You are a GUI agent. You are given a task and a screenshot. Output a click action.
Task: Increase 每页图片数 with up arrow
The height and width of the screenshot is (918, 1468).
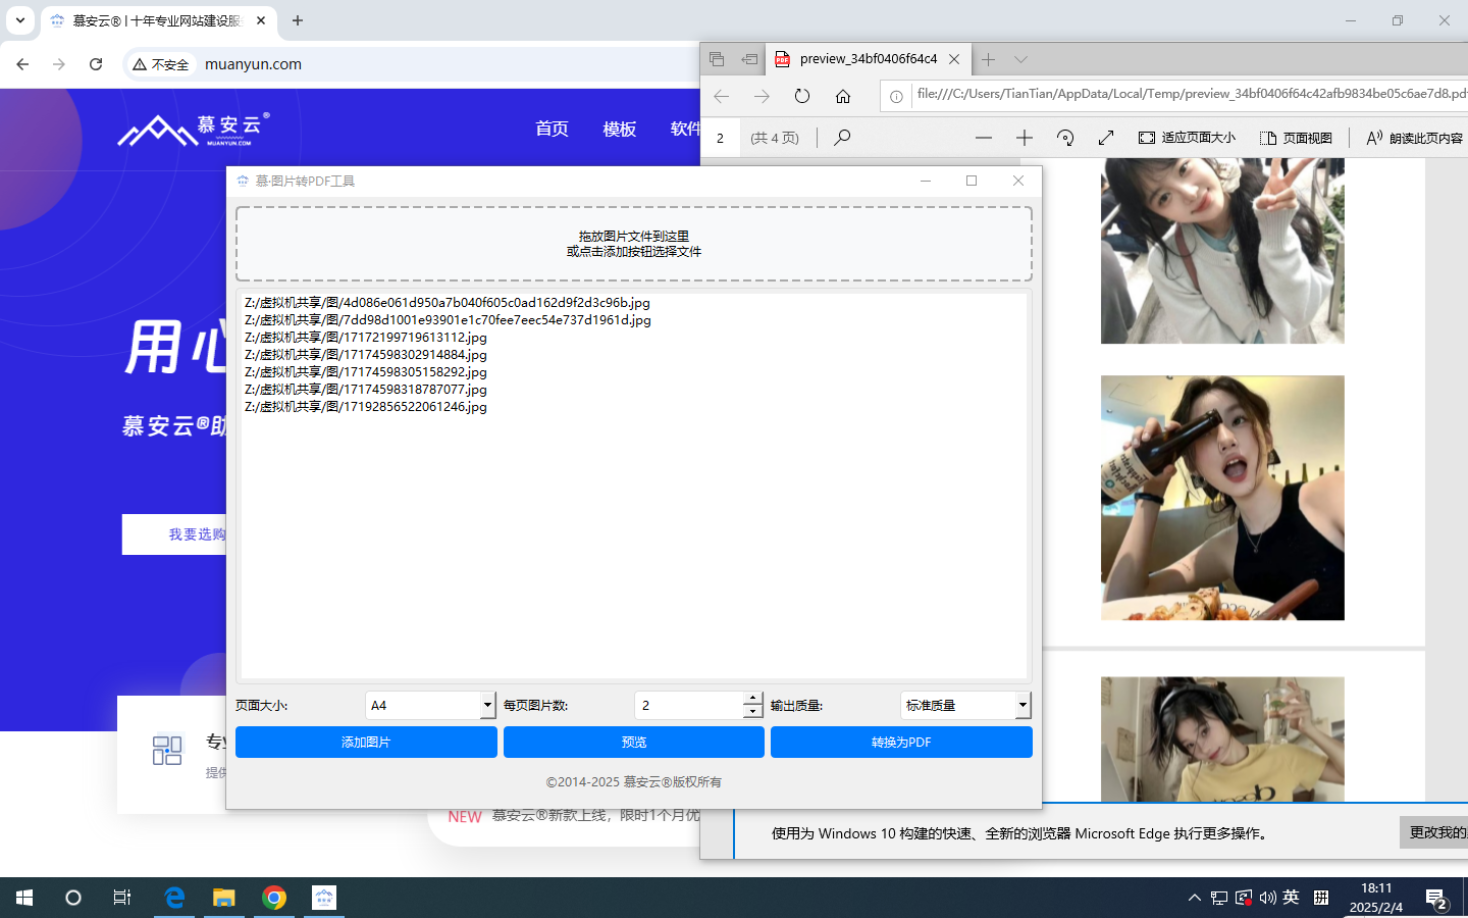(x=753, y=699)
